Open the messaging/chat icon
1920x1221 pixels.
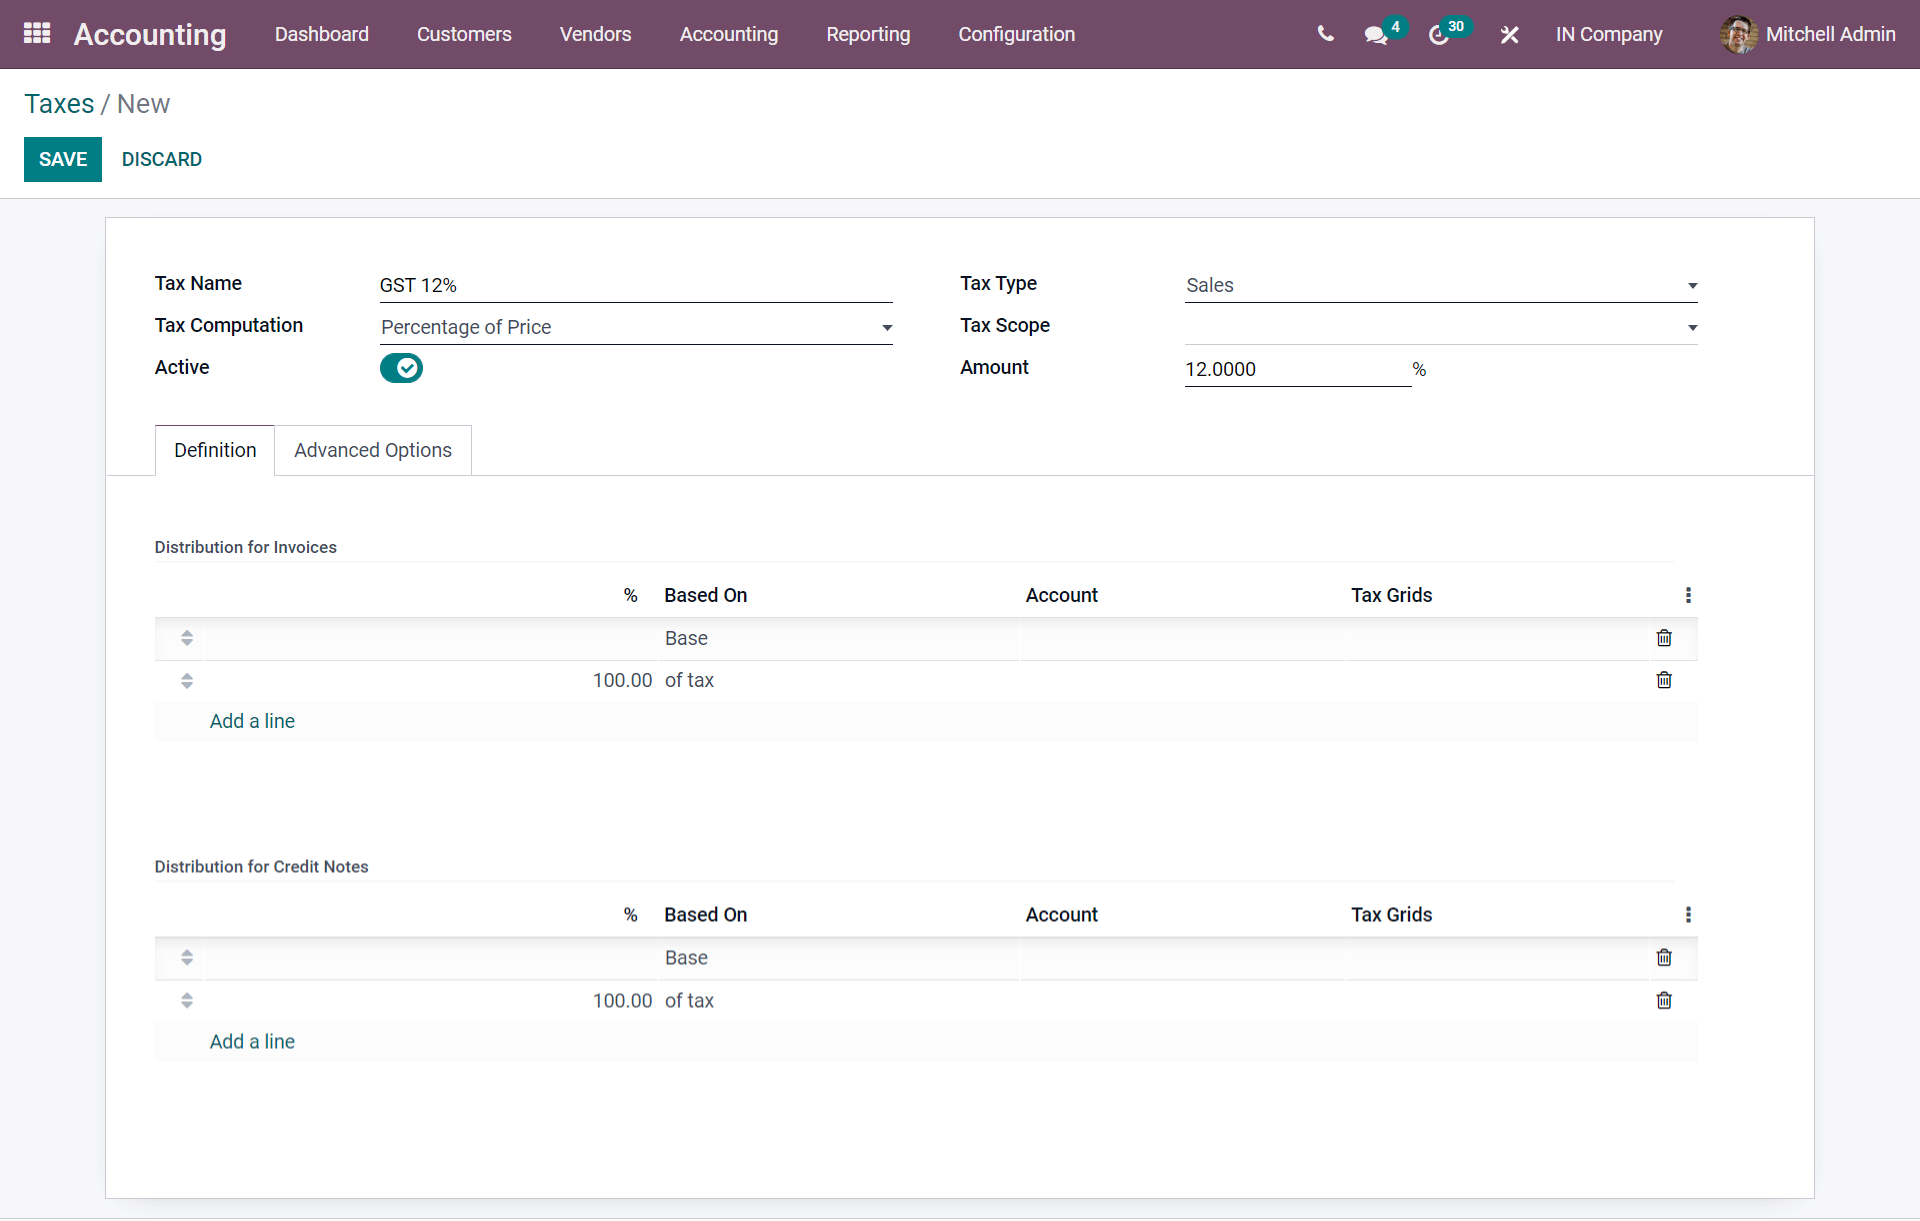pyautogui.click(x=1376, y=34)
